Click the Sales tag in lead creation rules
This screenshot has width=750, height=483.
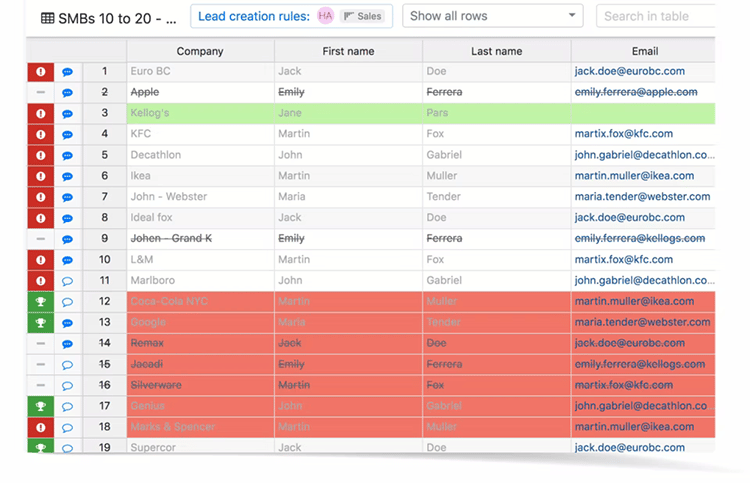pyautogui.click(x=362, y=16)
